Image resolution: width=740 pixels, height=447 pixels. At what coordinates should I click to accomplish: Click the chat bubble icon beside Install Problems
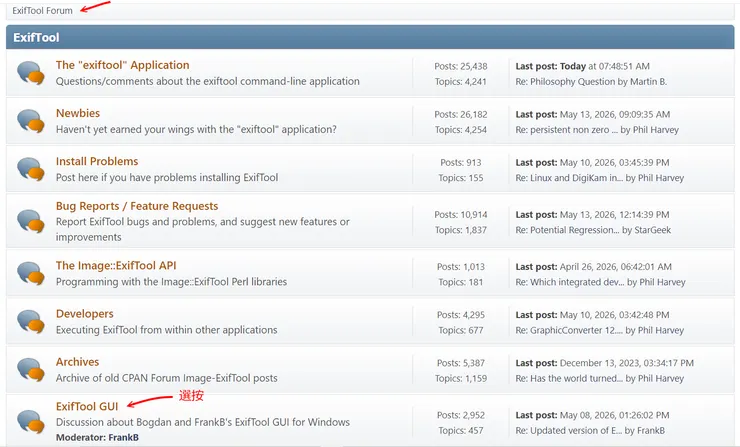(x=31, y=169)
